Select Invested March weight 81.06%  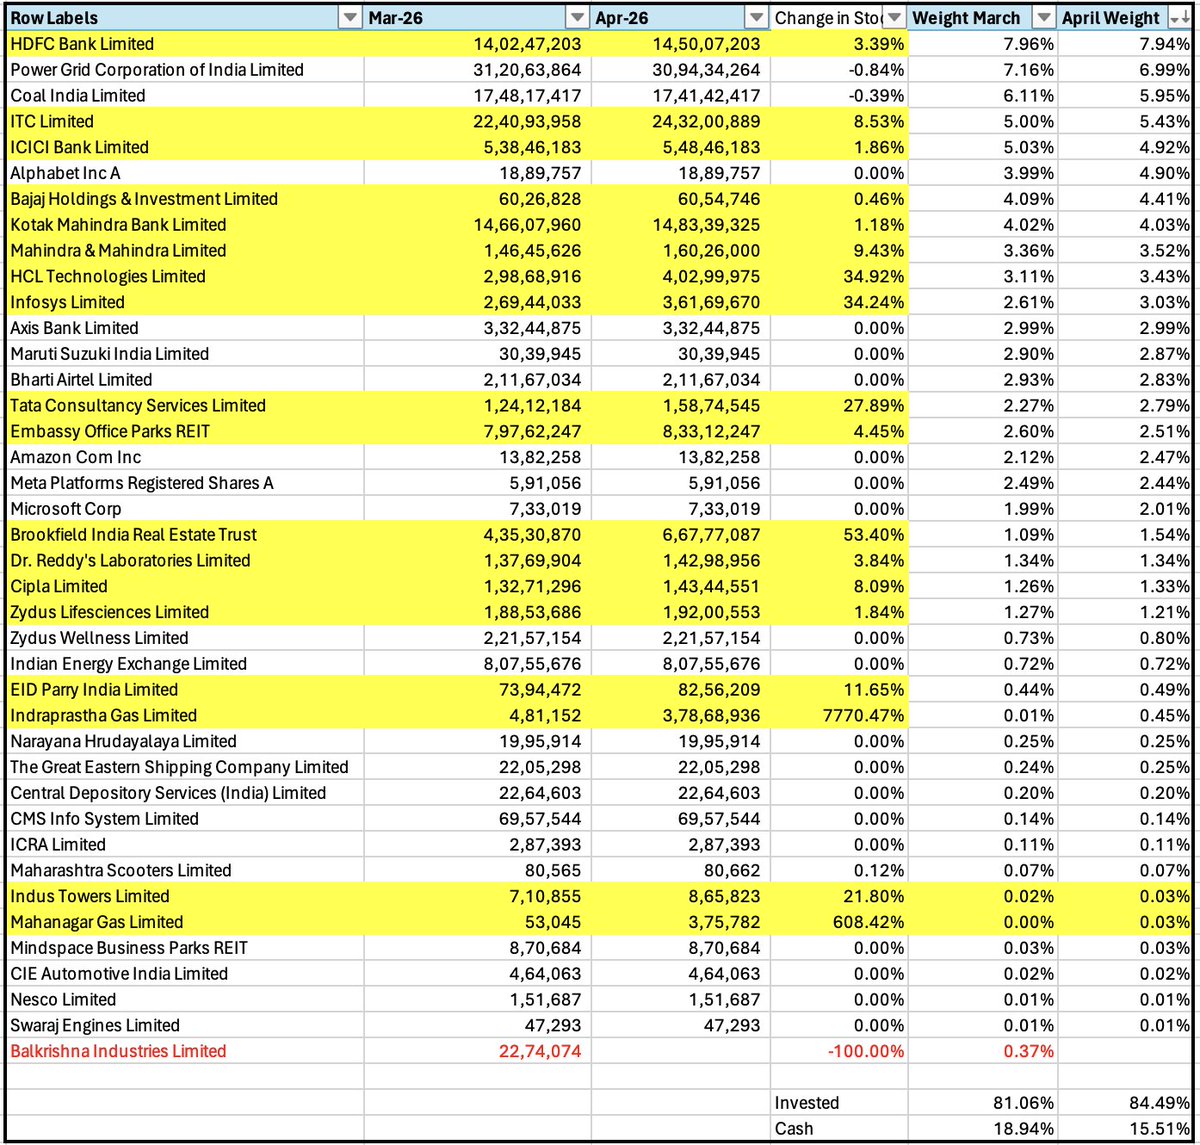tap(984, 1103)
